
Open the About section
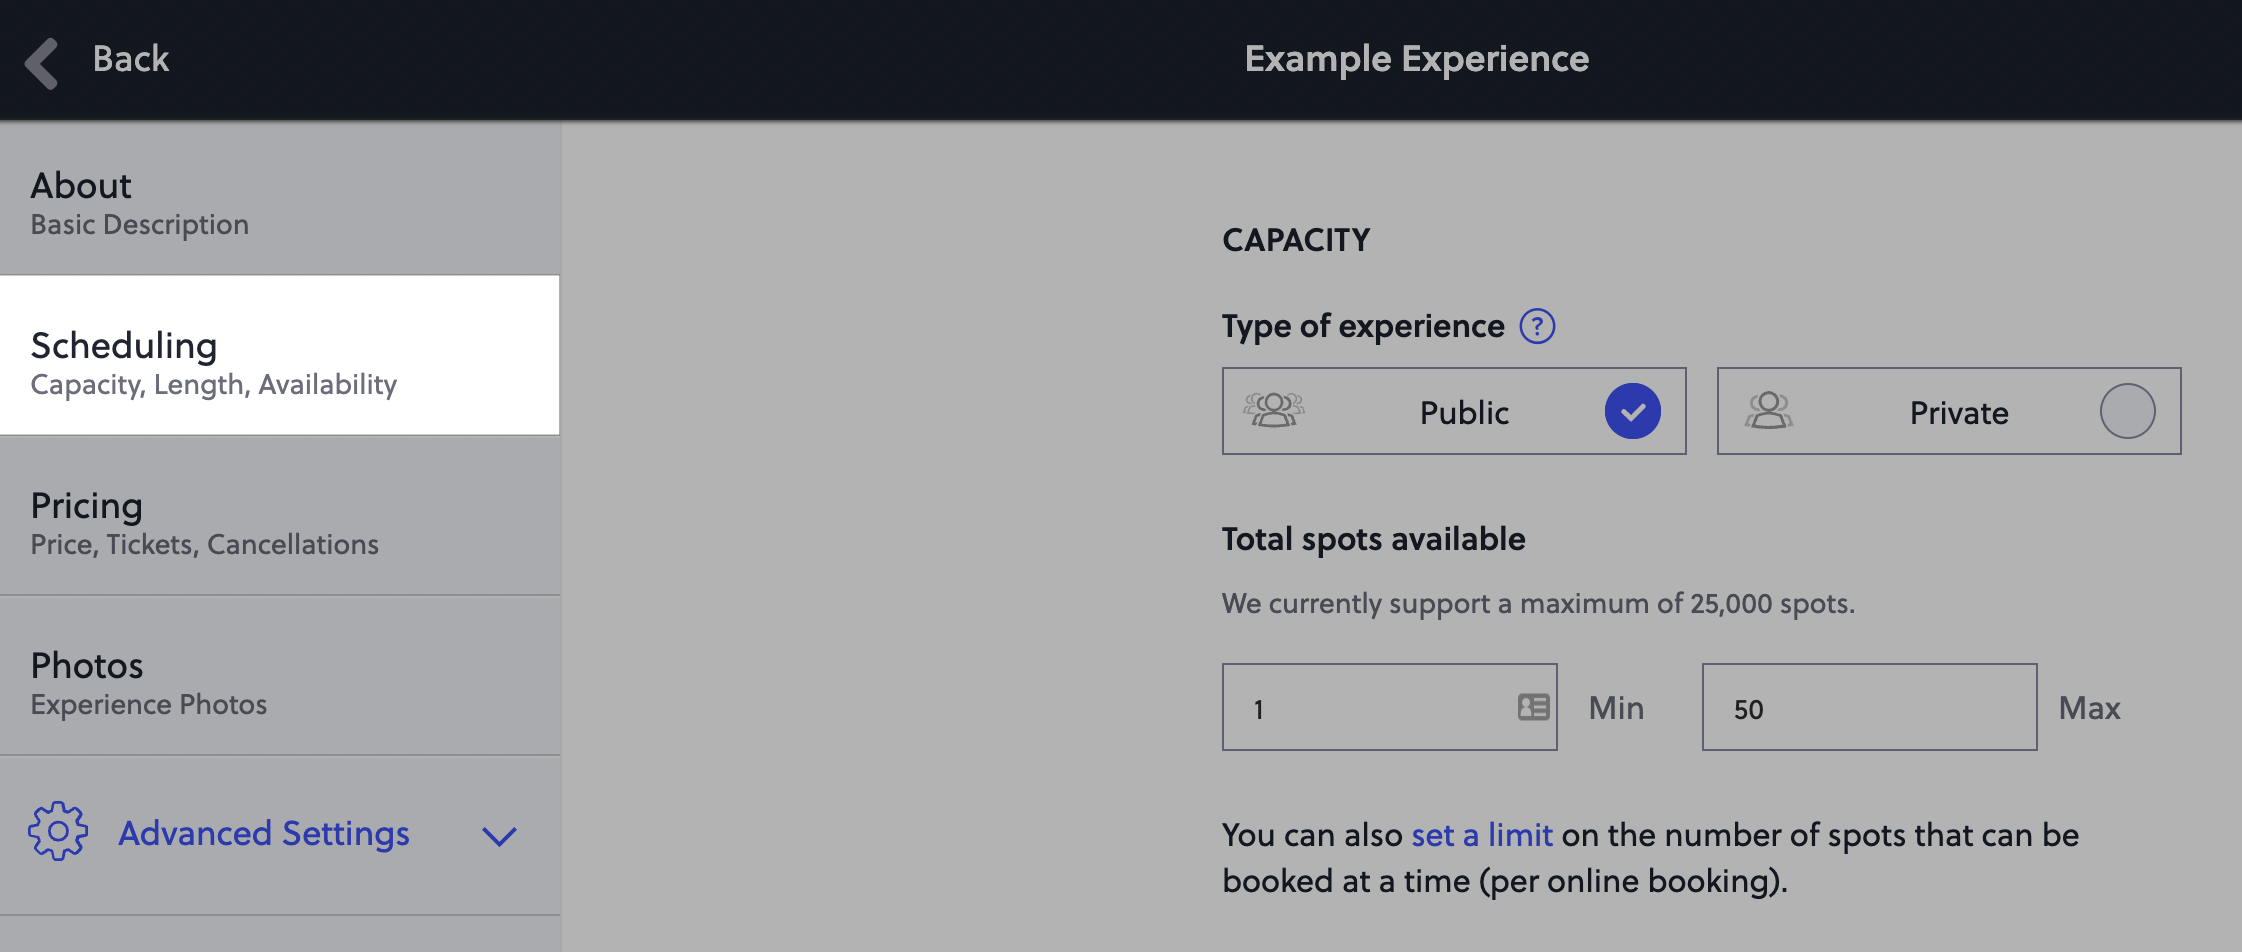pos(280,200)
